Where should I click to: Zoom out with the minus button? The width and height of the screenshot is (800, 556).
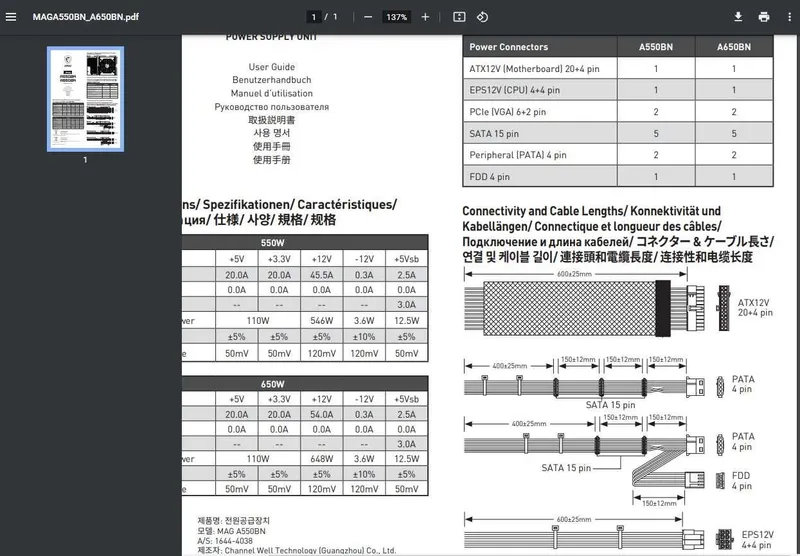368,17
